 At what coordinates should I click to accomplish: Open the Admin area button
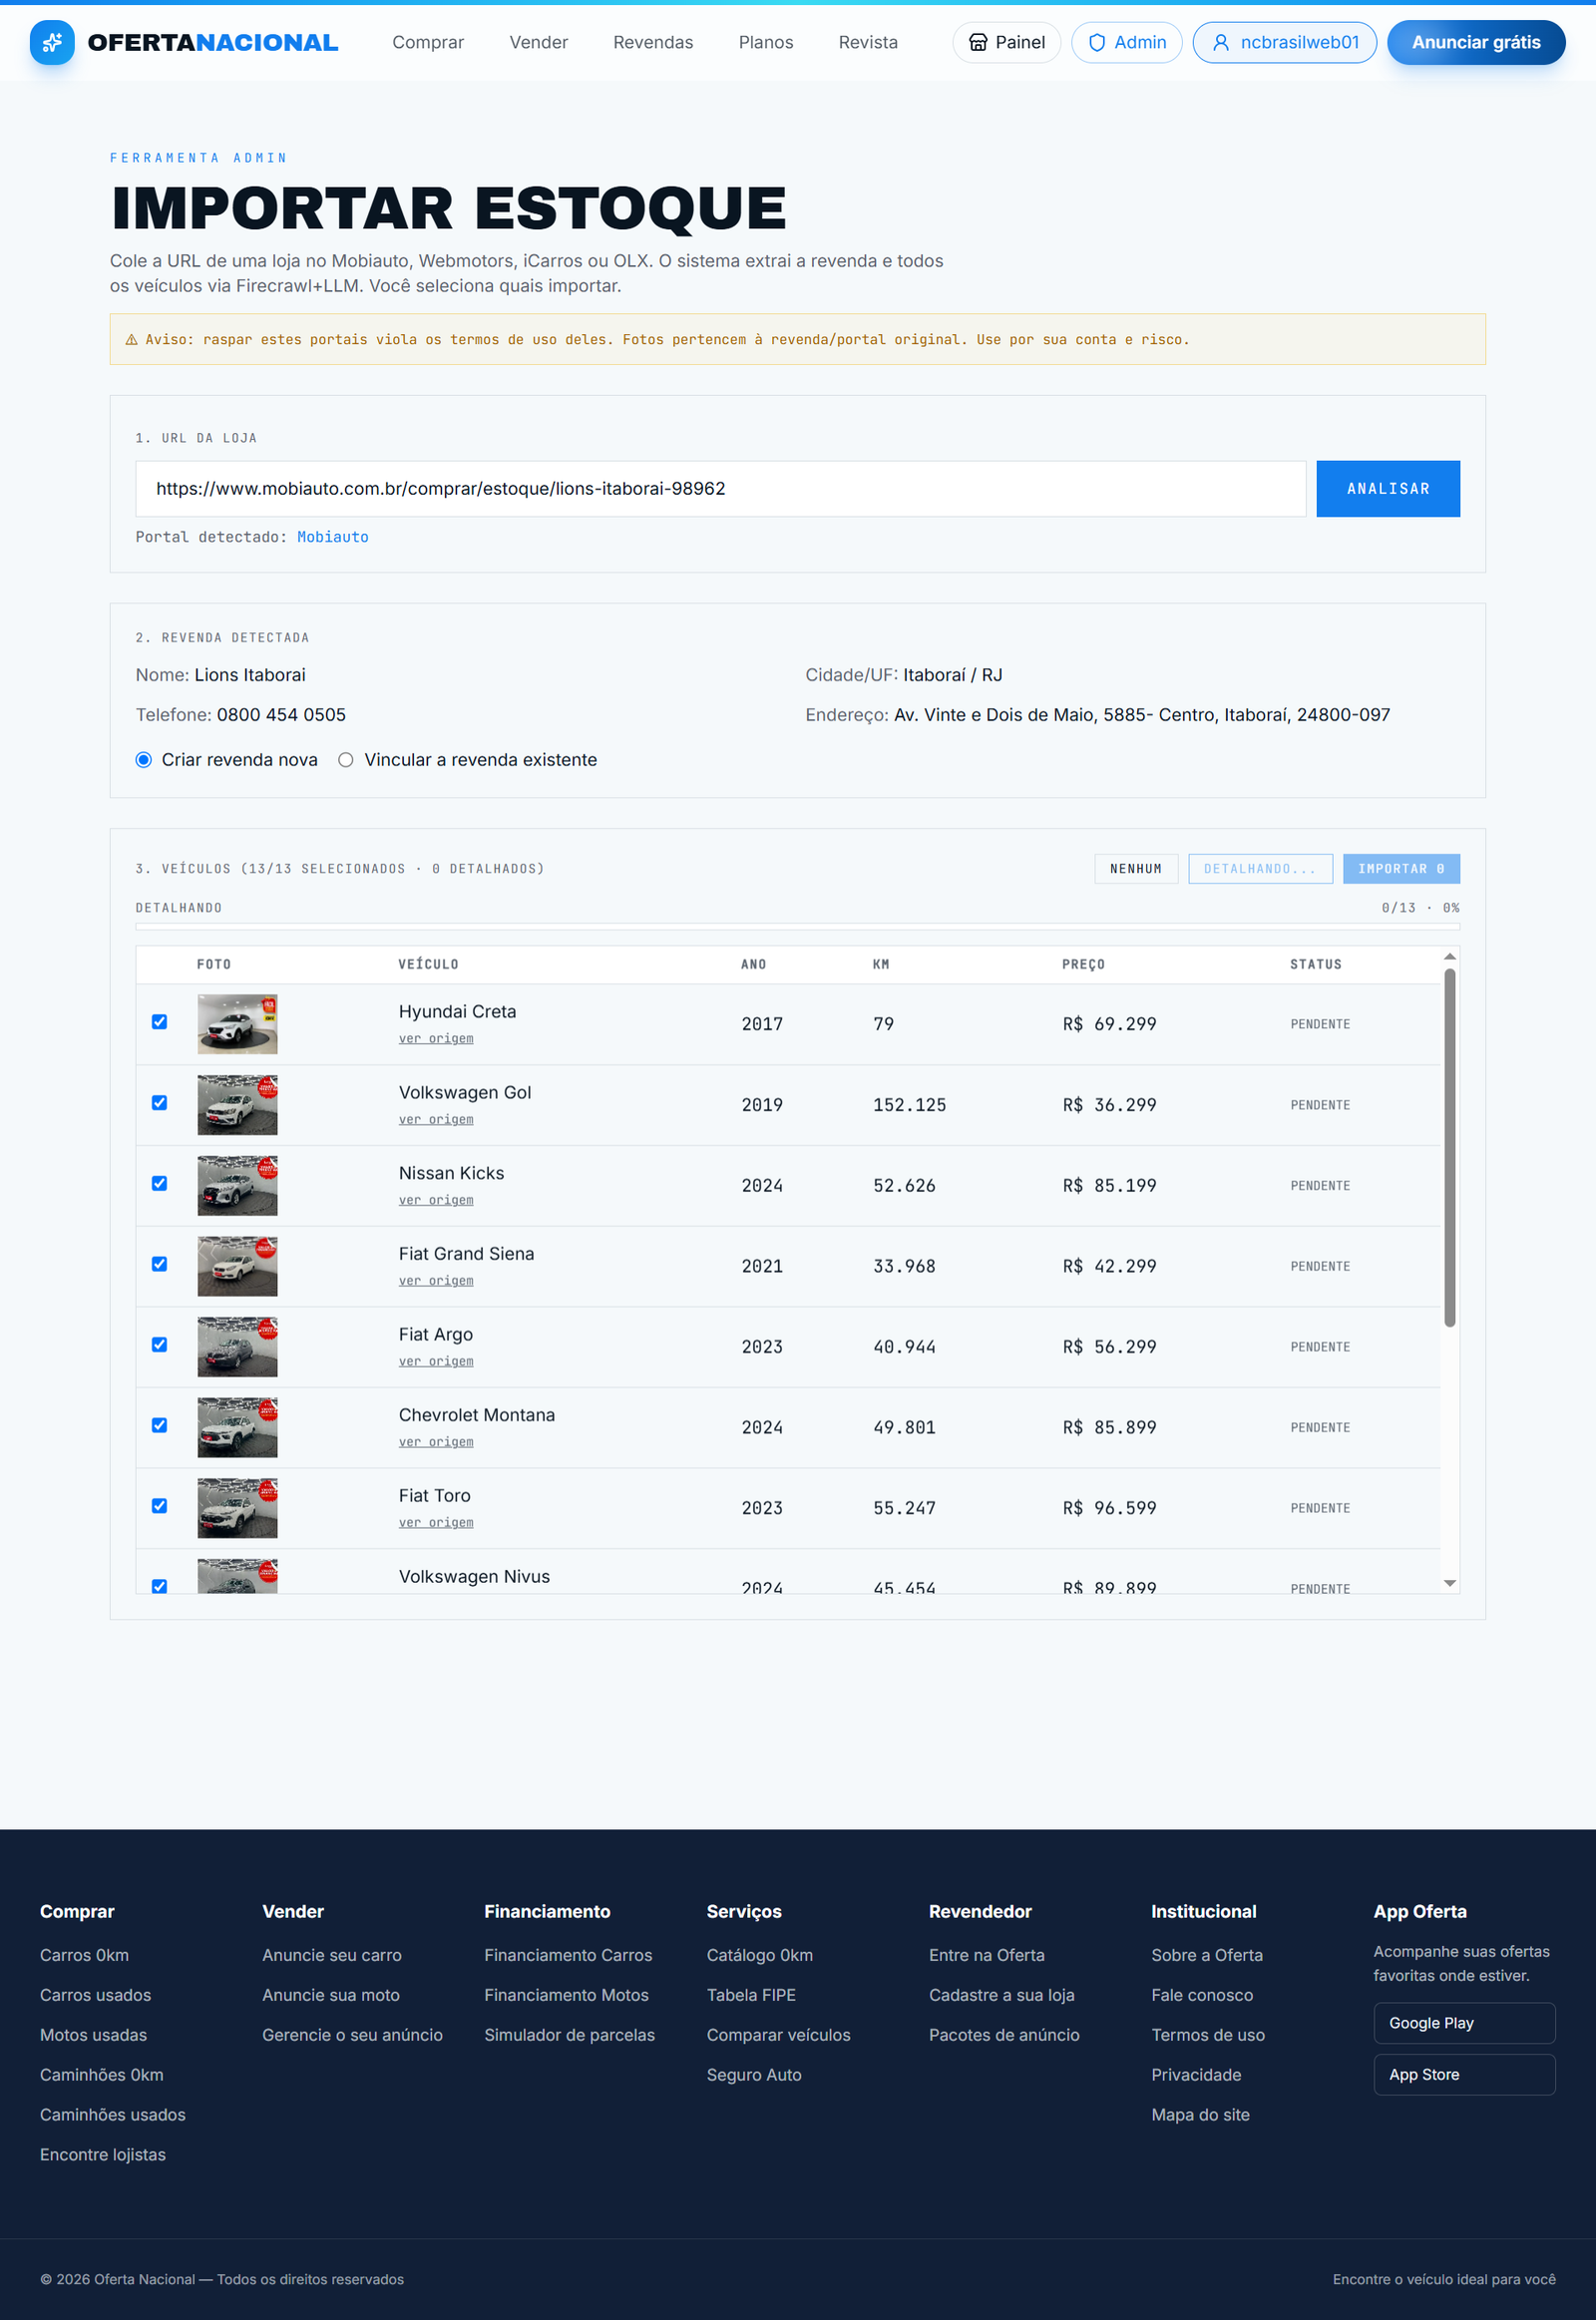[1127, 42]
